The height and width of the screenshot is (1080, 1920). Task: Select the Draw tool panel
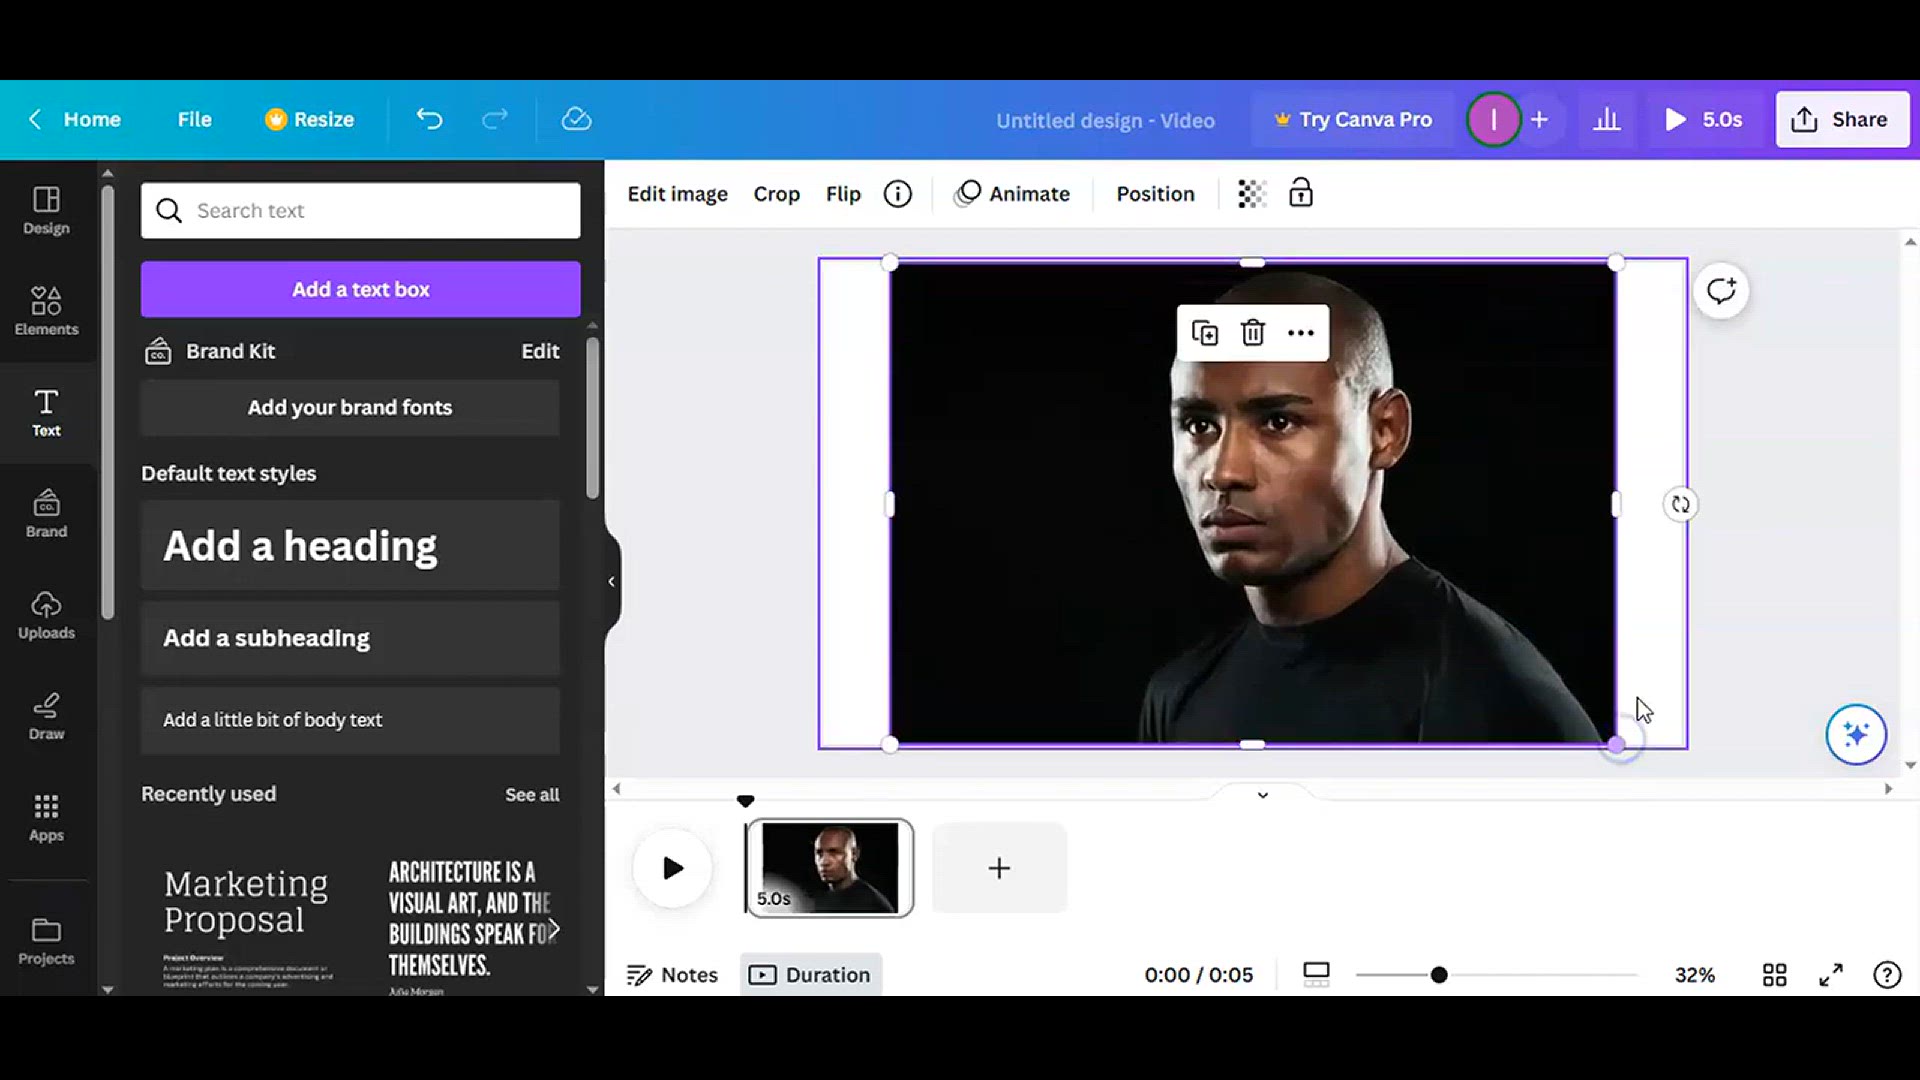click(46, 716)
